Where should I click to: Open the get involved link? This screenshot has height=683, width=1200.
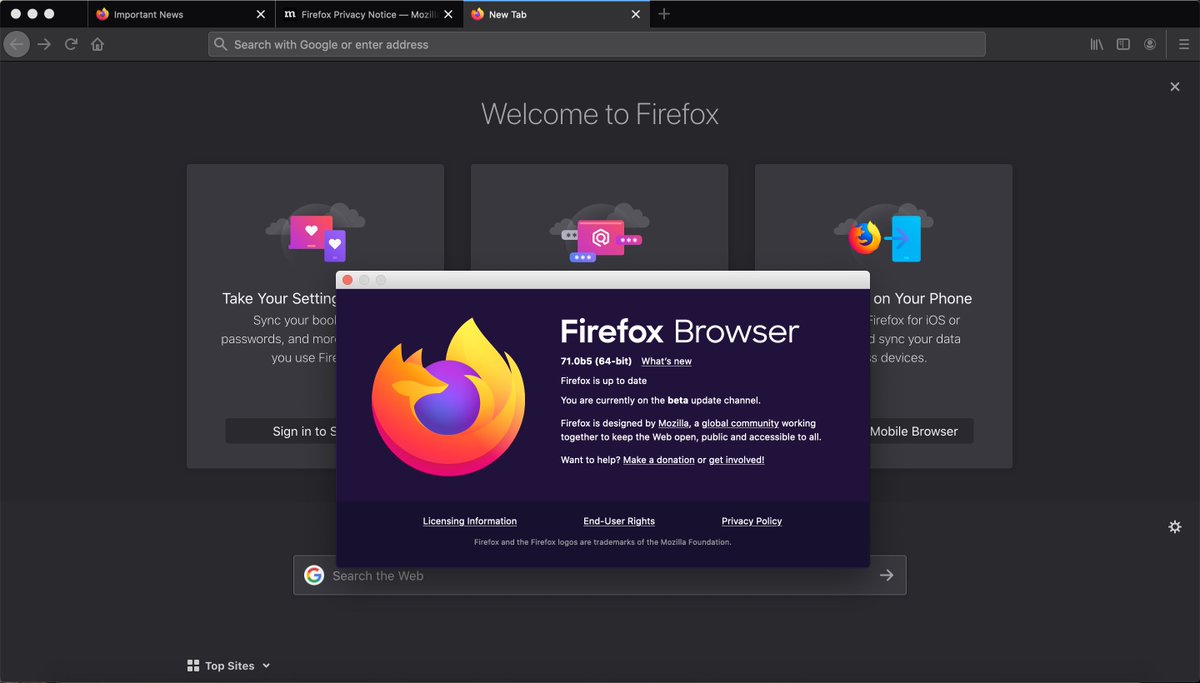pos(736,460)
